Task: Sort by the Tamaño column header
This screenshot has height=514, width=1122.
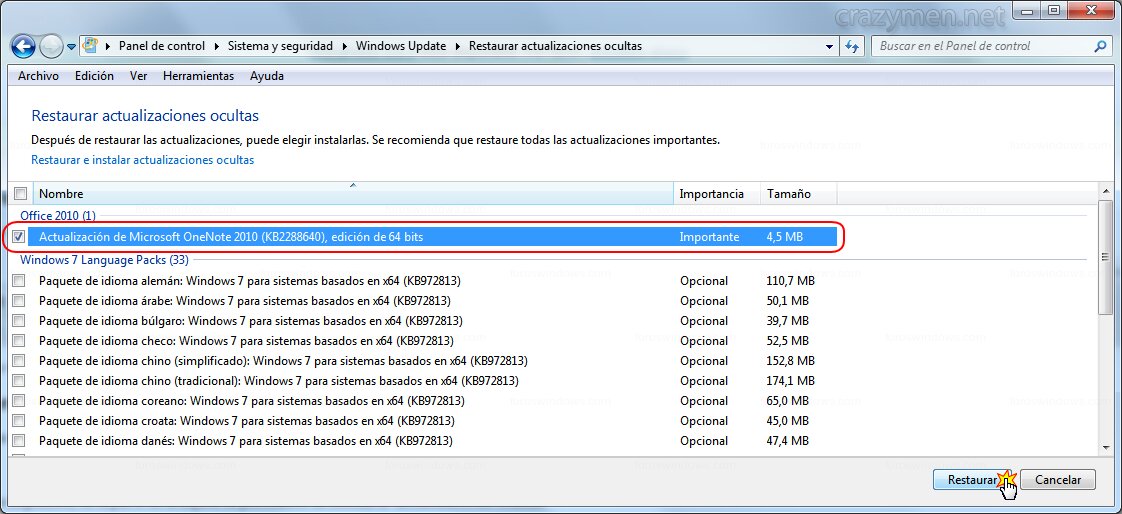Action: point(799,193)
